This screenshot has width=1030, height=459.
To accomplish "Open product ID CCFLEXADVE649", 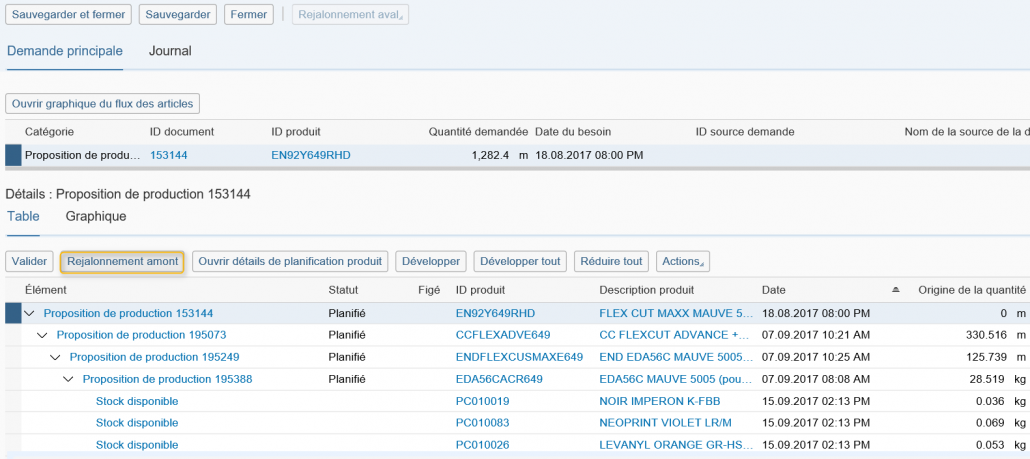I will click(503, 335).
